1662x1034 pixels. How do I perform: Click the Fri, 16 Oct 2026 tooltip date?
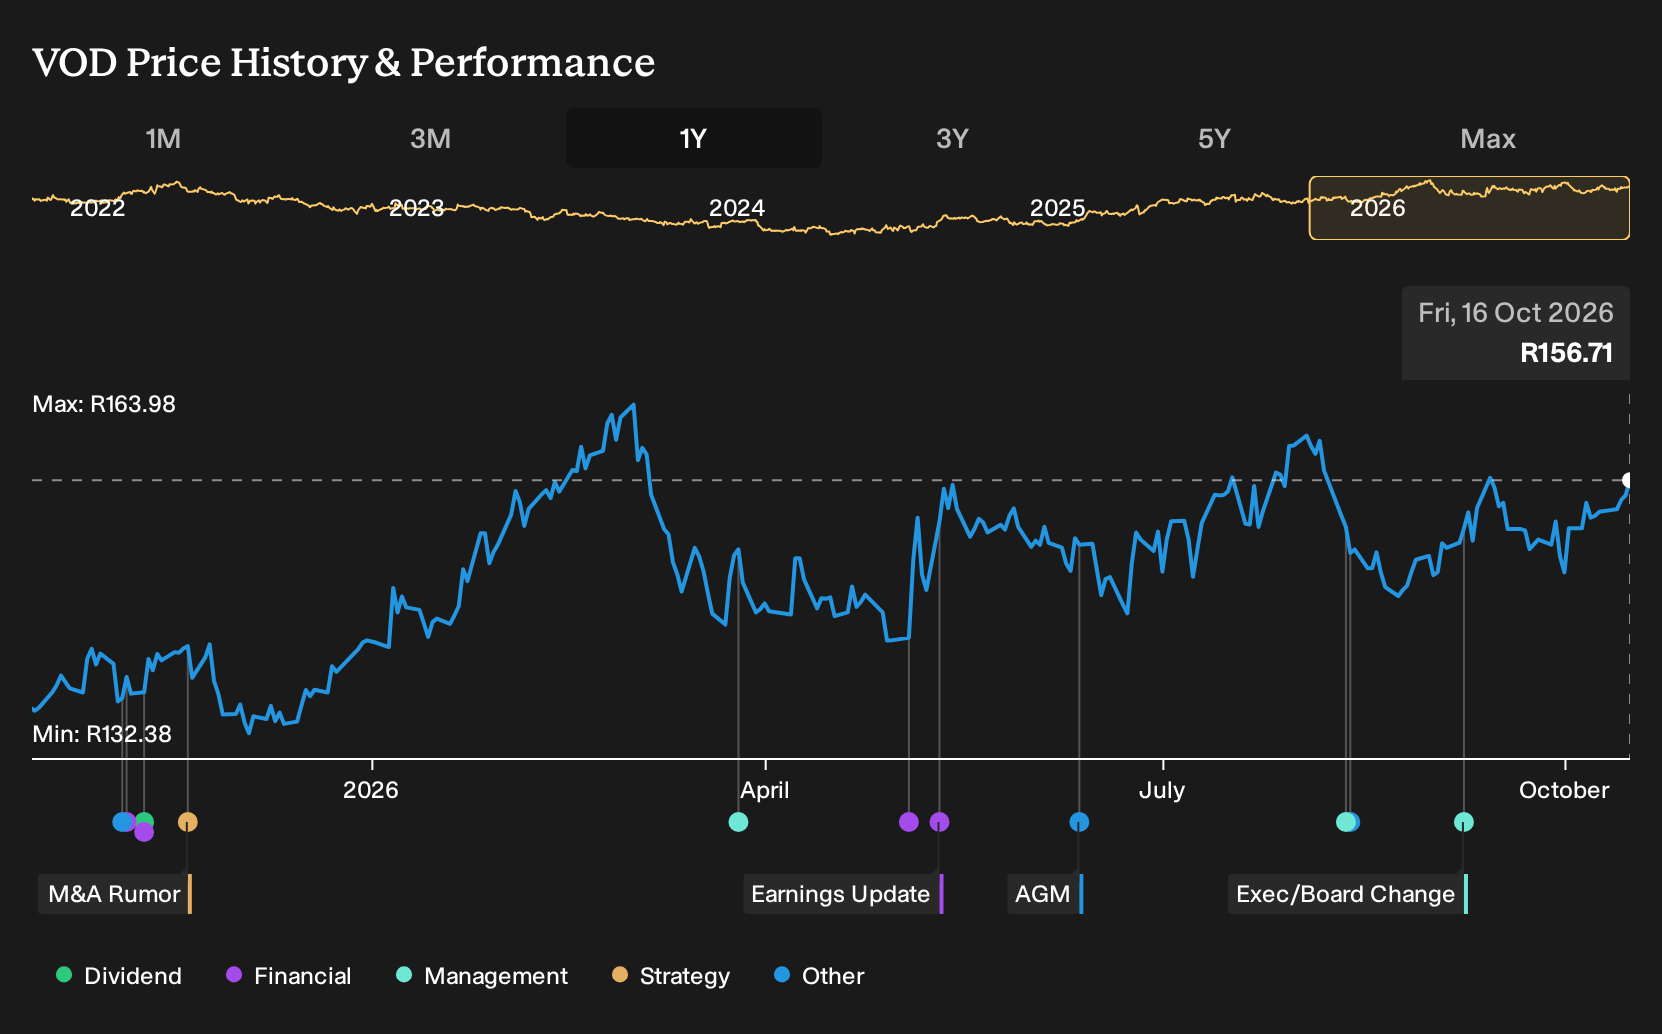[x=1516, y=313]
